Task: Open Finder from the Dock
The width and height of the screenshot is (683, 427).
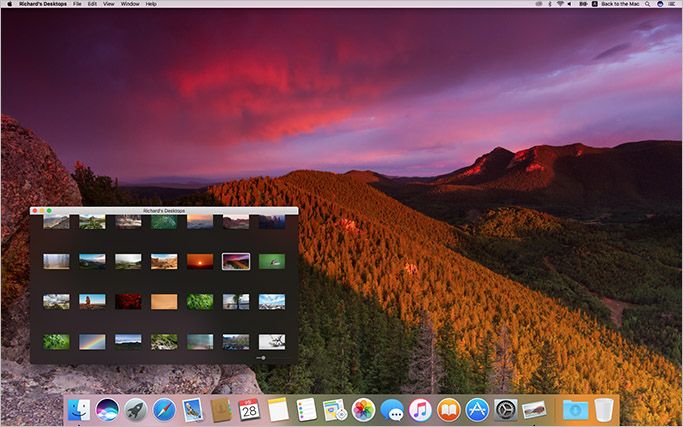Action: click(x=79, y=410)
